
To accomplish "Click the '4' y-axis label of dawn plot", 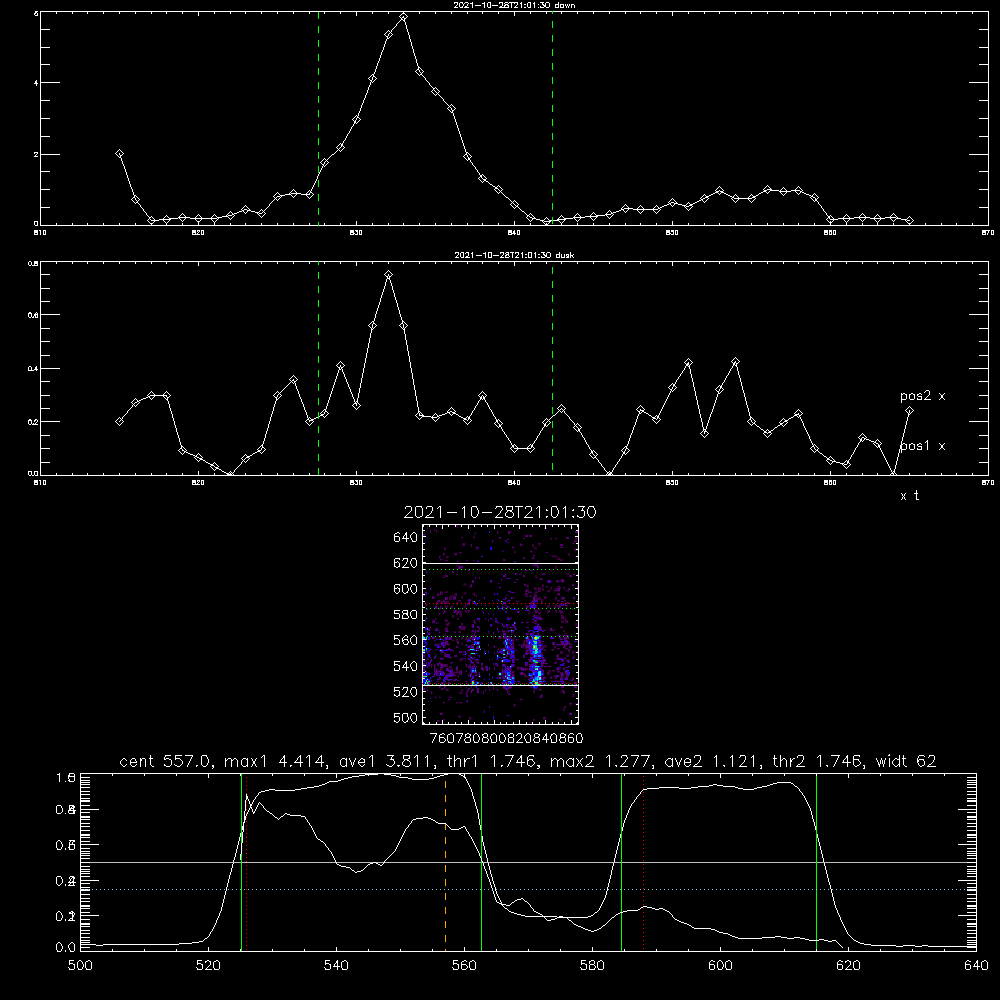I will click(x=36, y=83).
